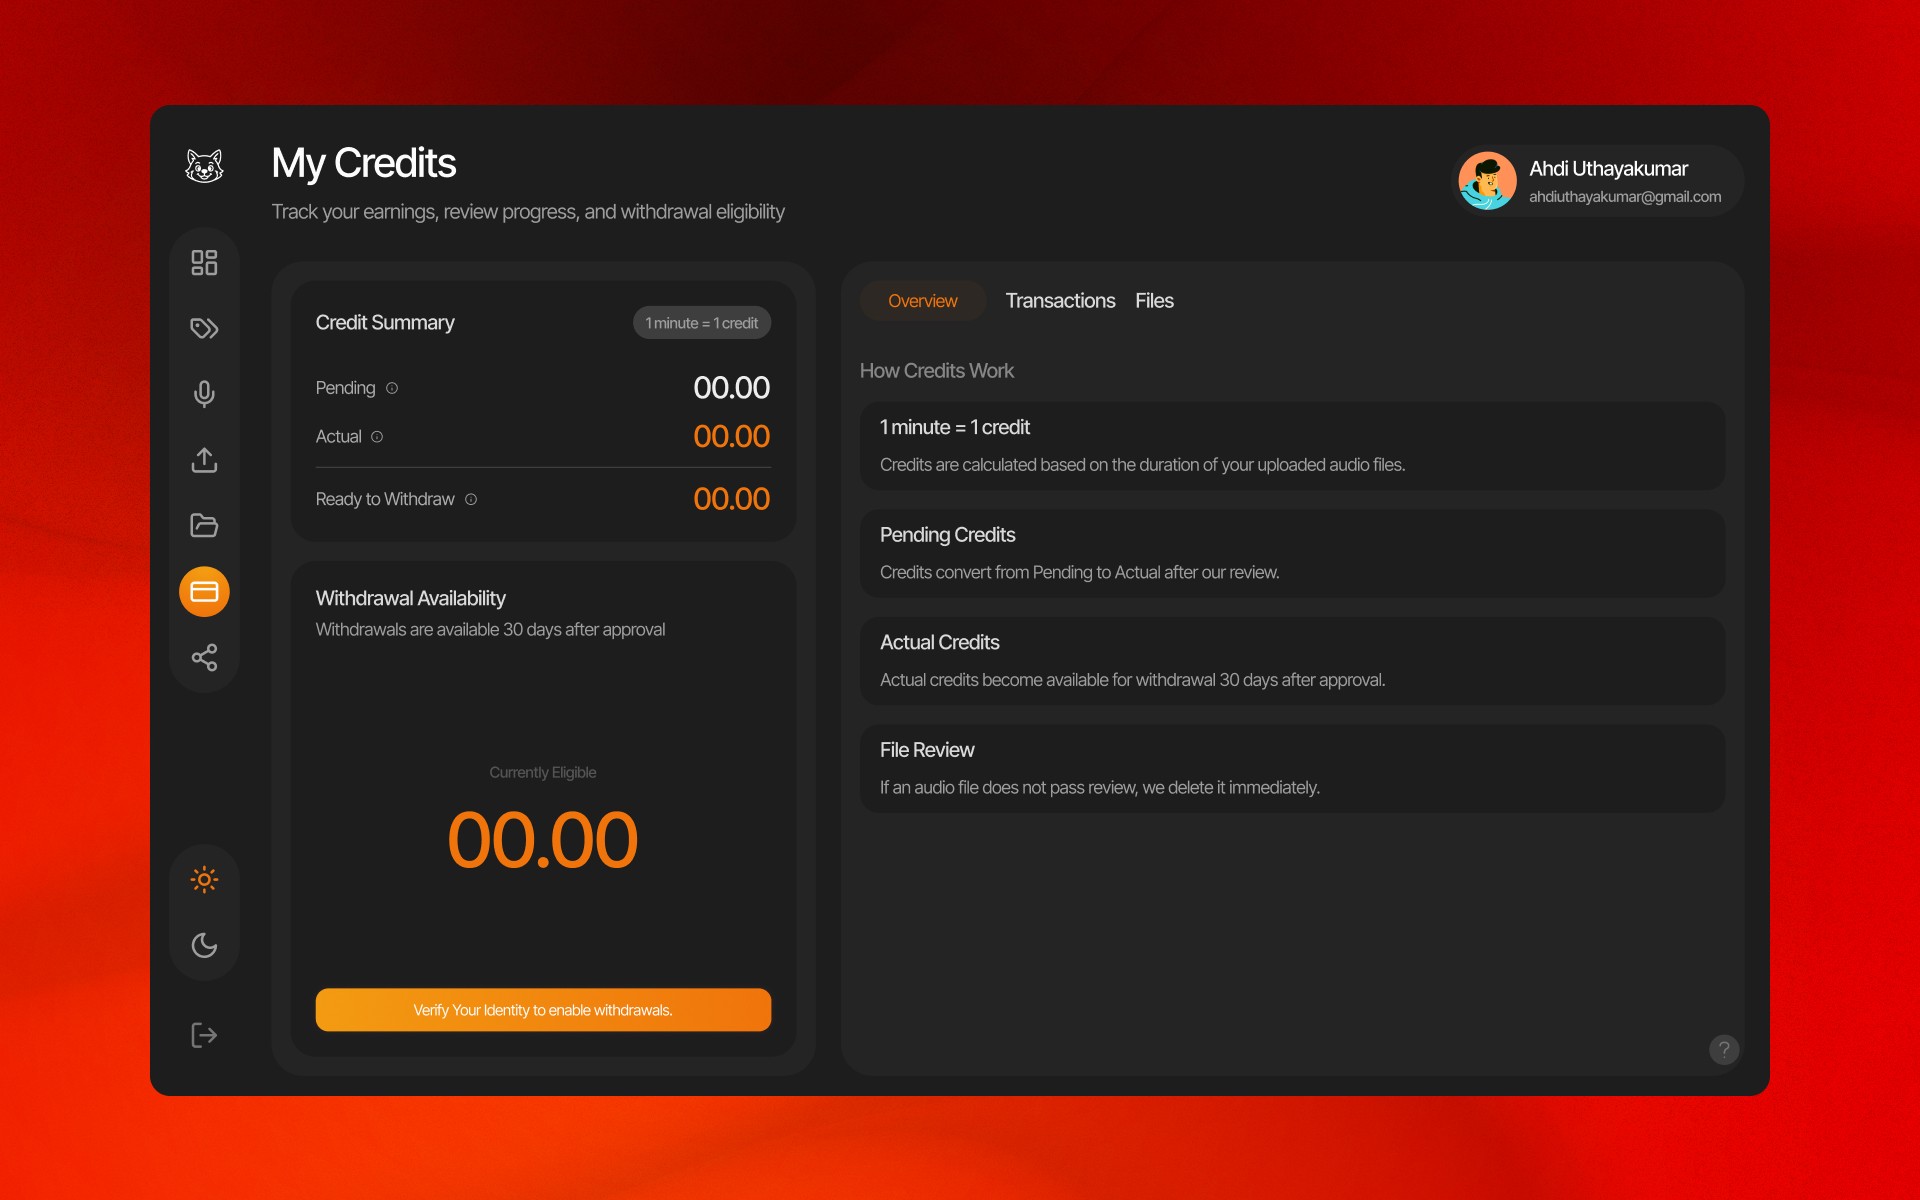Image resolution: width=1920 pixels, height=1200 pixels.
Task: Switch to the Transactions tab
Action: [x=1060, y=301]
